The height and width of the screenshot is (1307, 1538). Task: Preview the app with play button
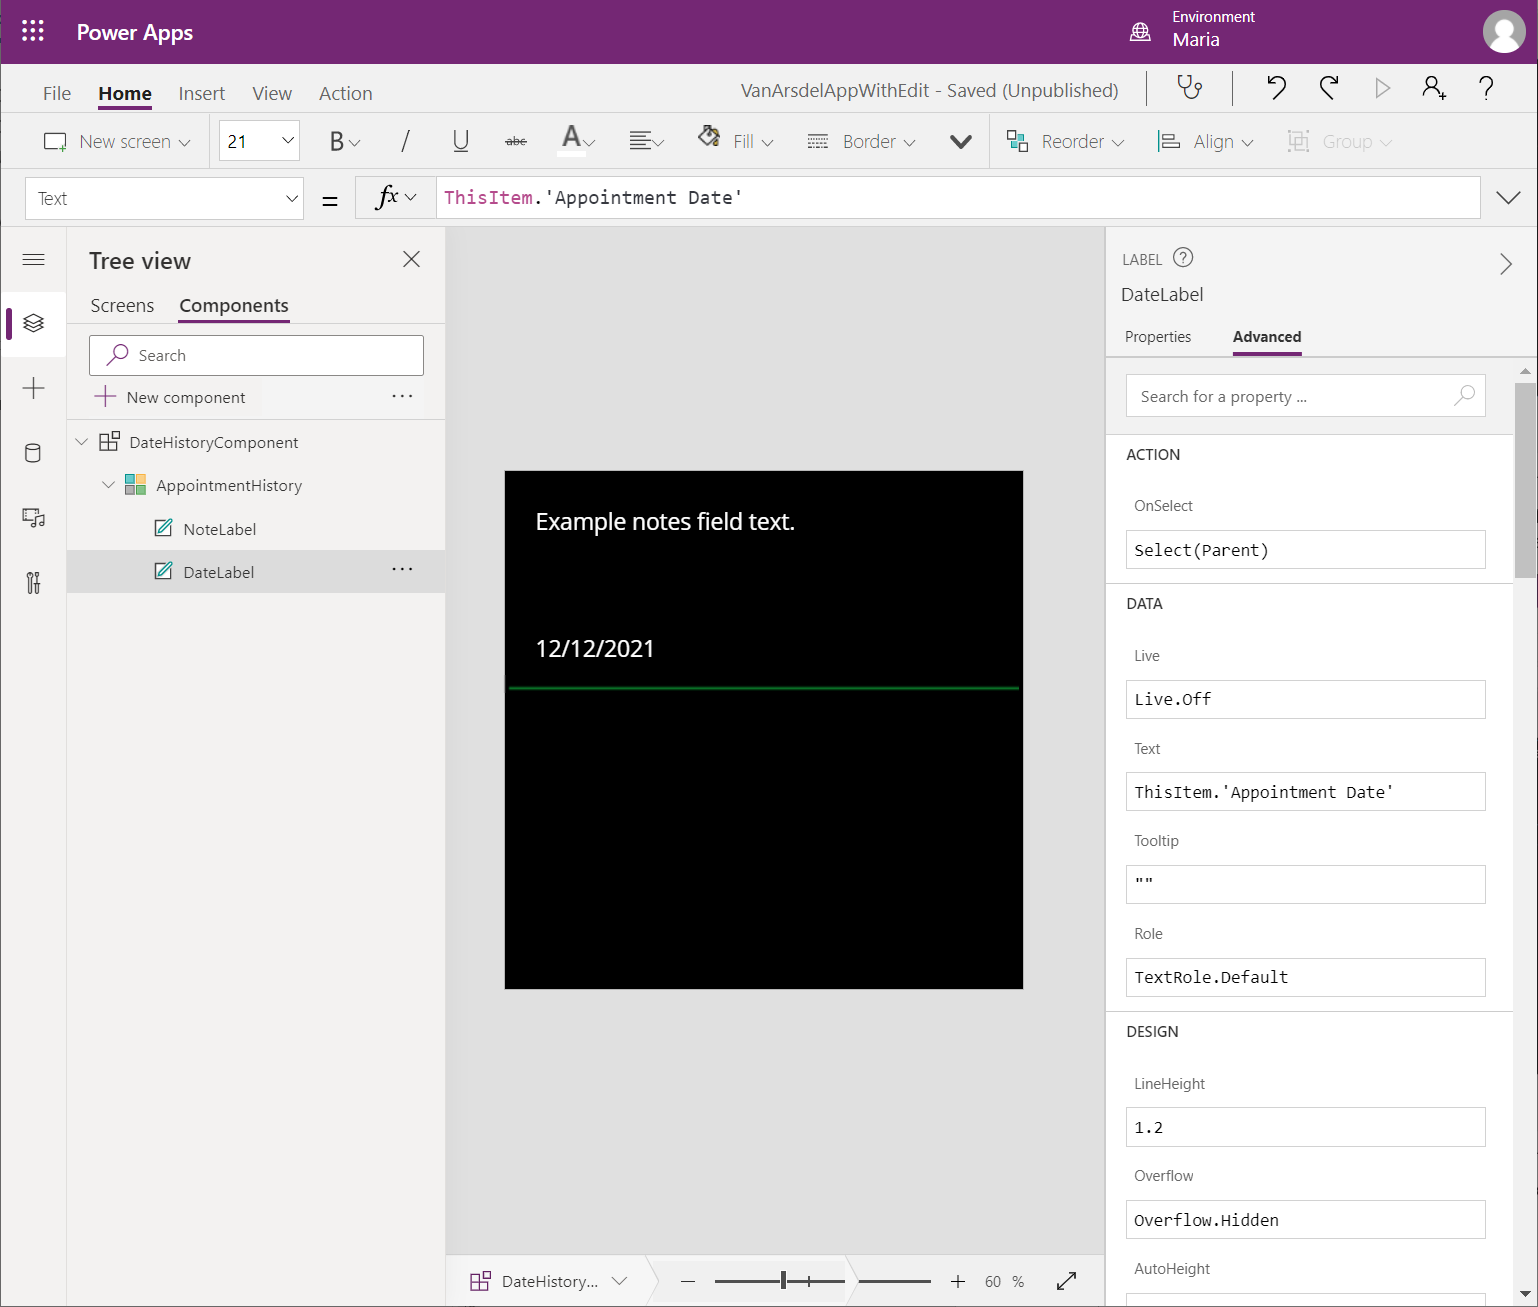1382,89
